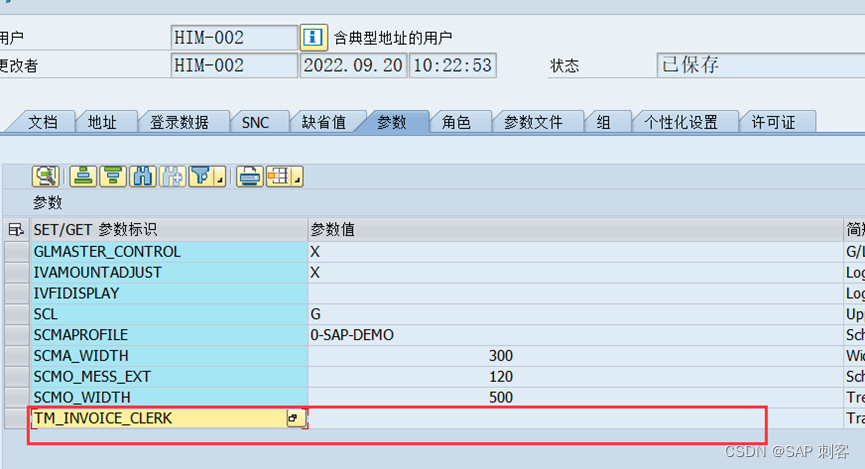This screenshot has width=865, height=469.
Task: Open the filter dropdown arrow
Action: coord(220,178)
